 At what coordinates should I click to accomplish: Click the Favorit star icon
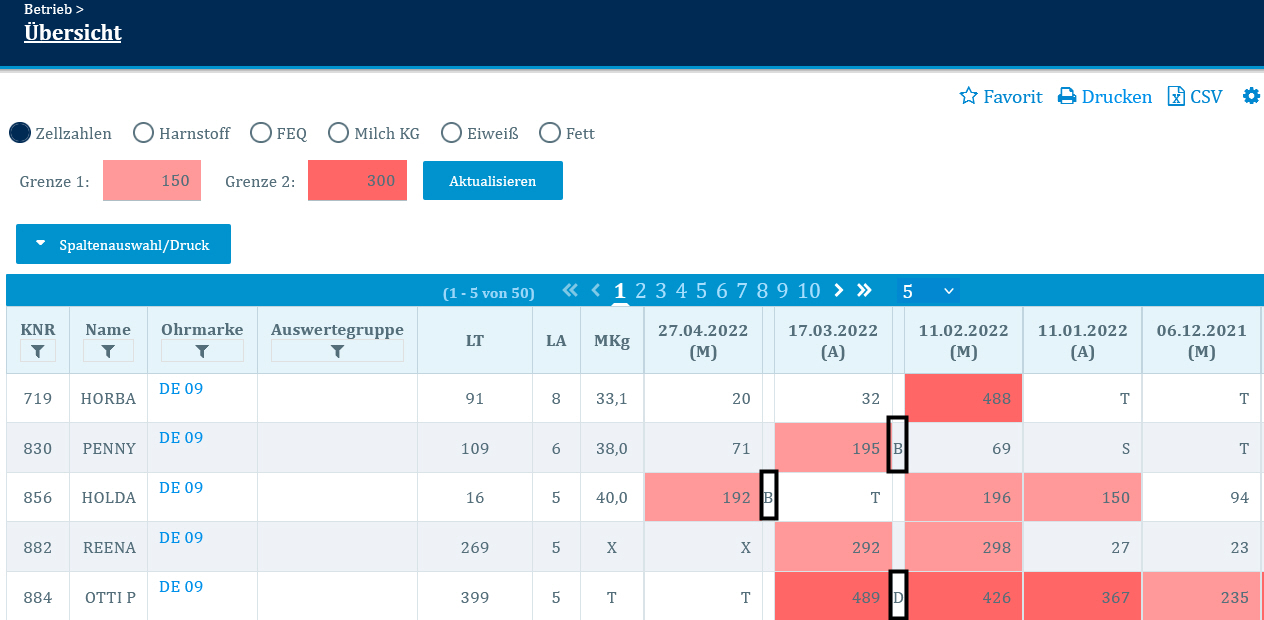pos(968,97)
